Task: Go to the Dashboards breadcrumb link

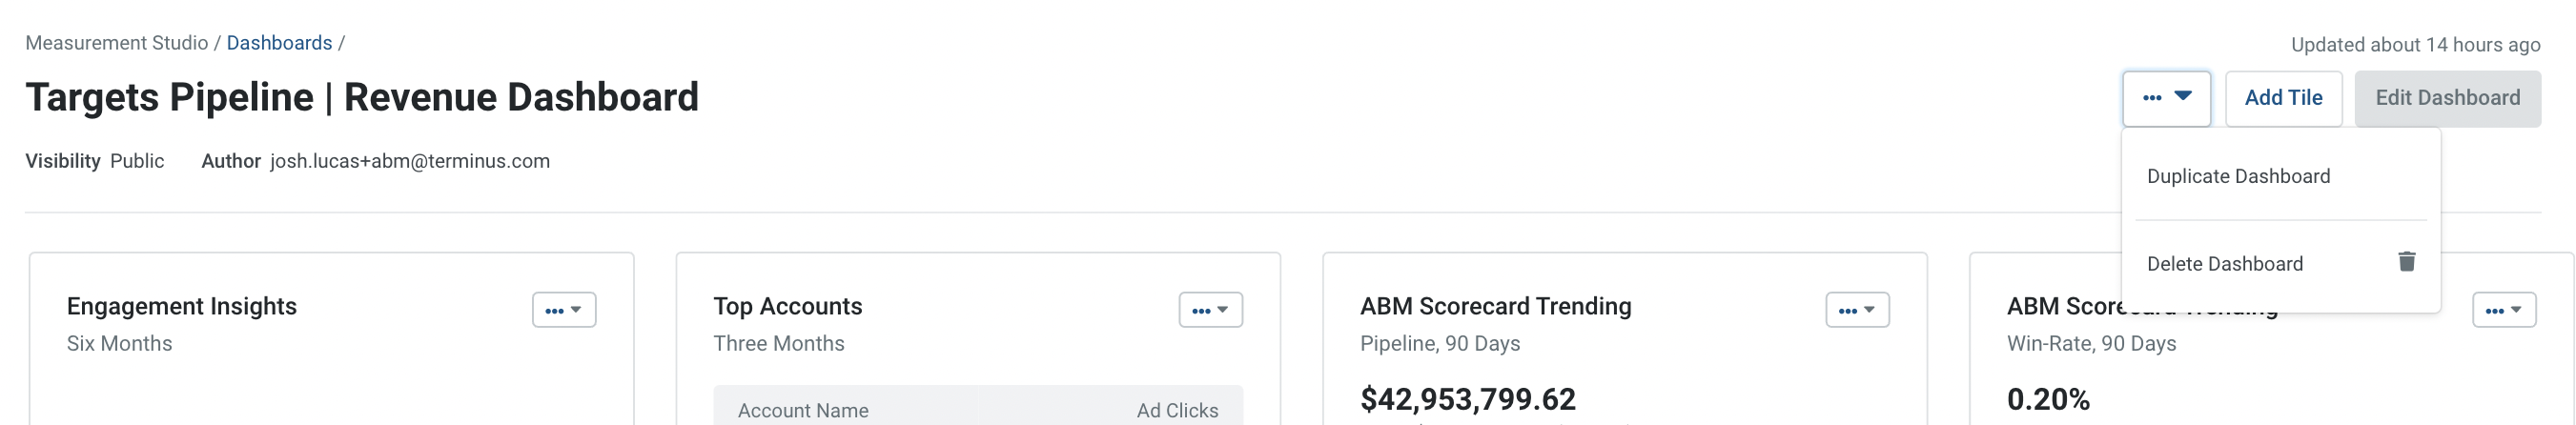Action: pos(279,43)
